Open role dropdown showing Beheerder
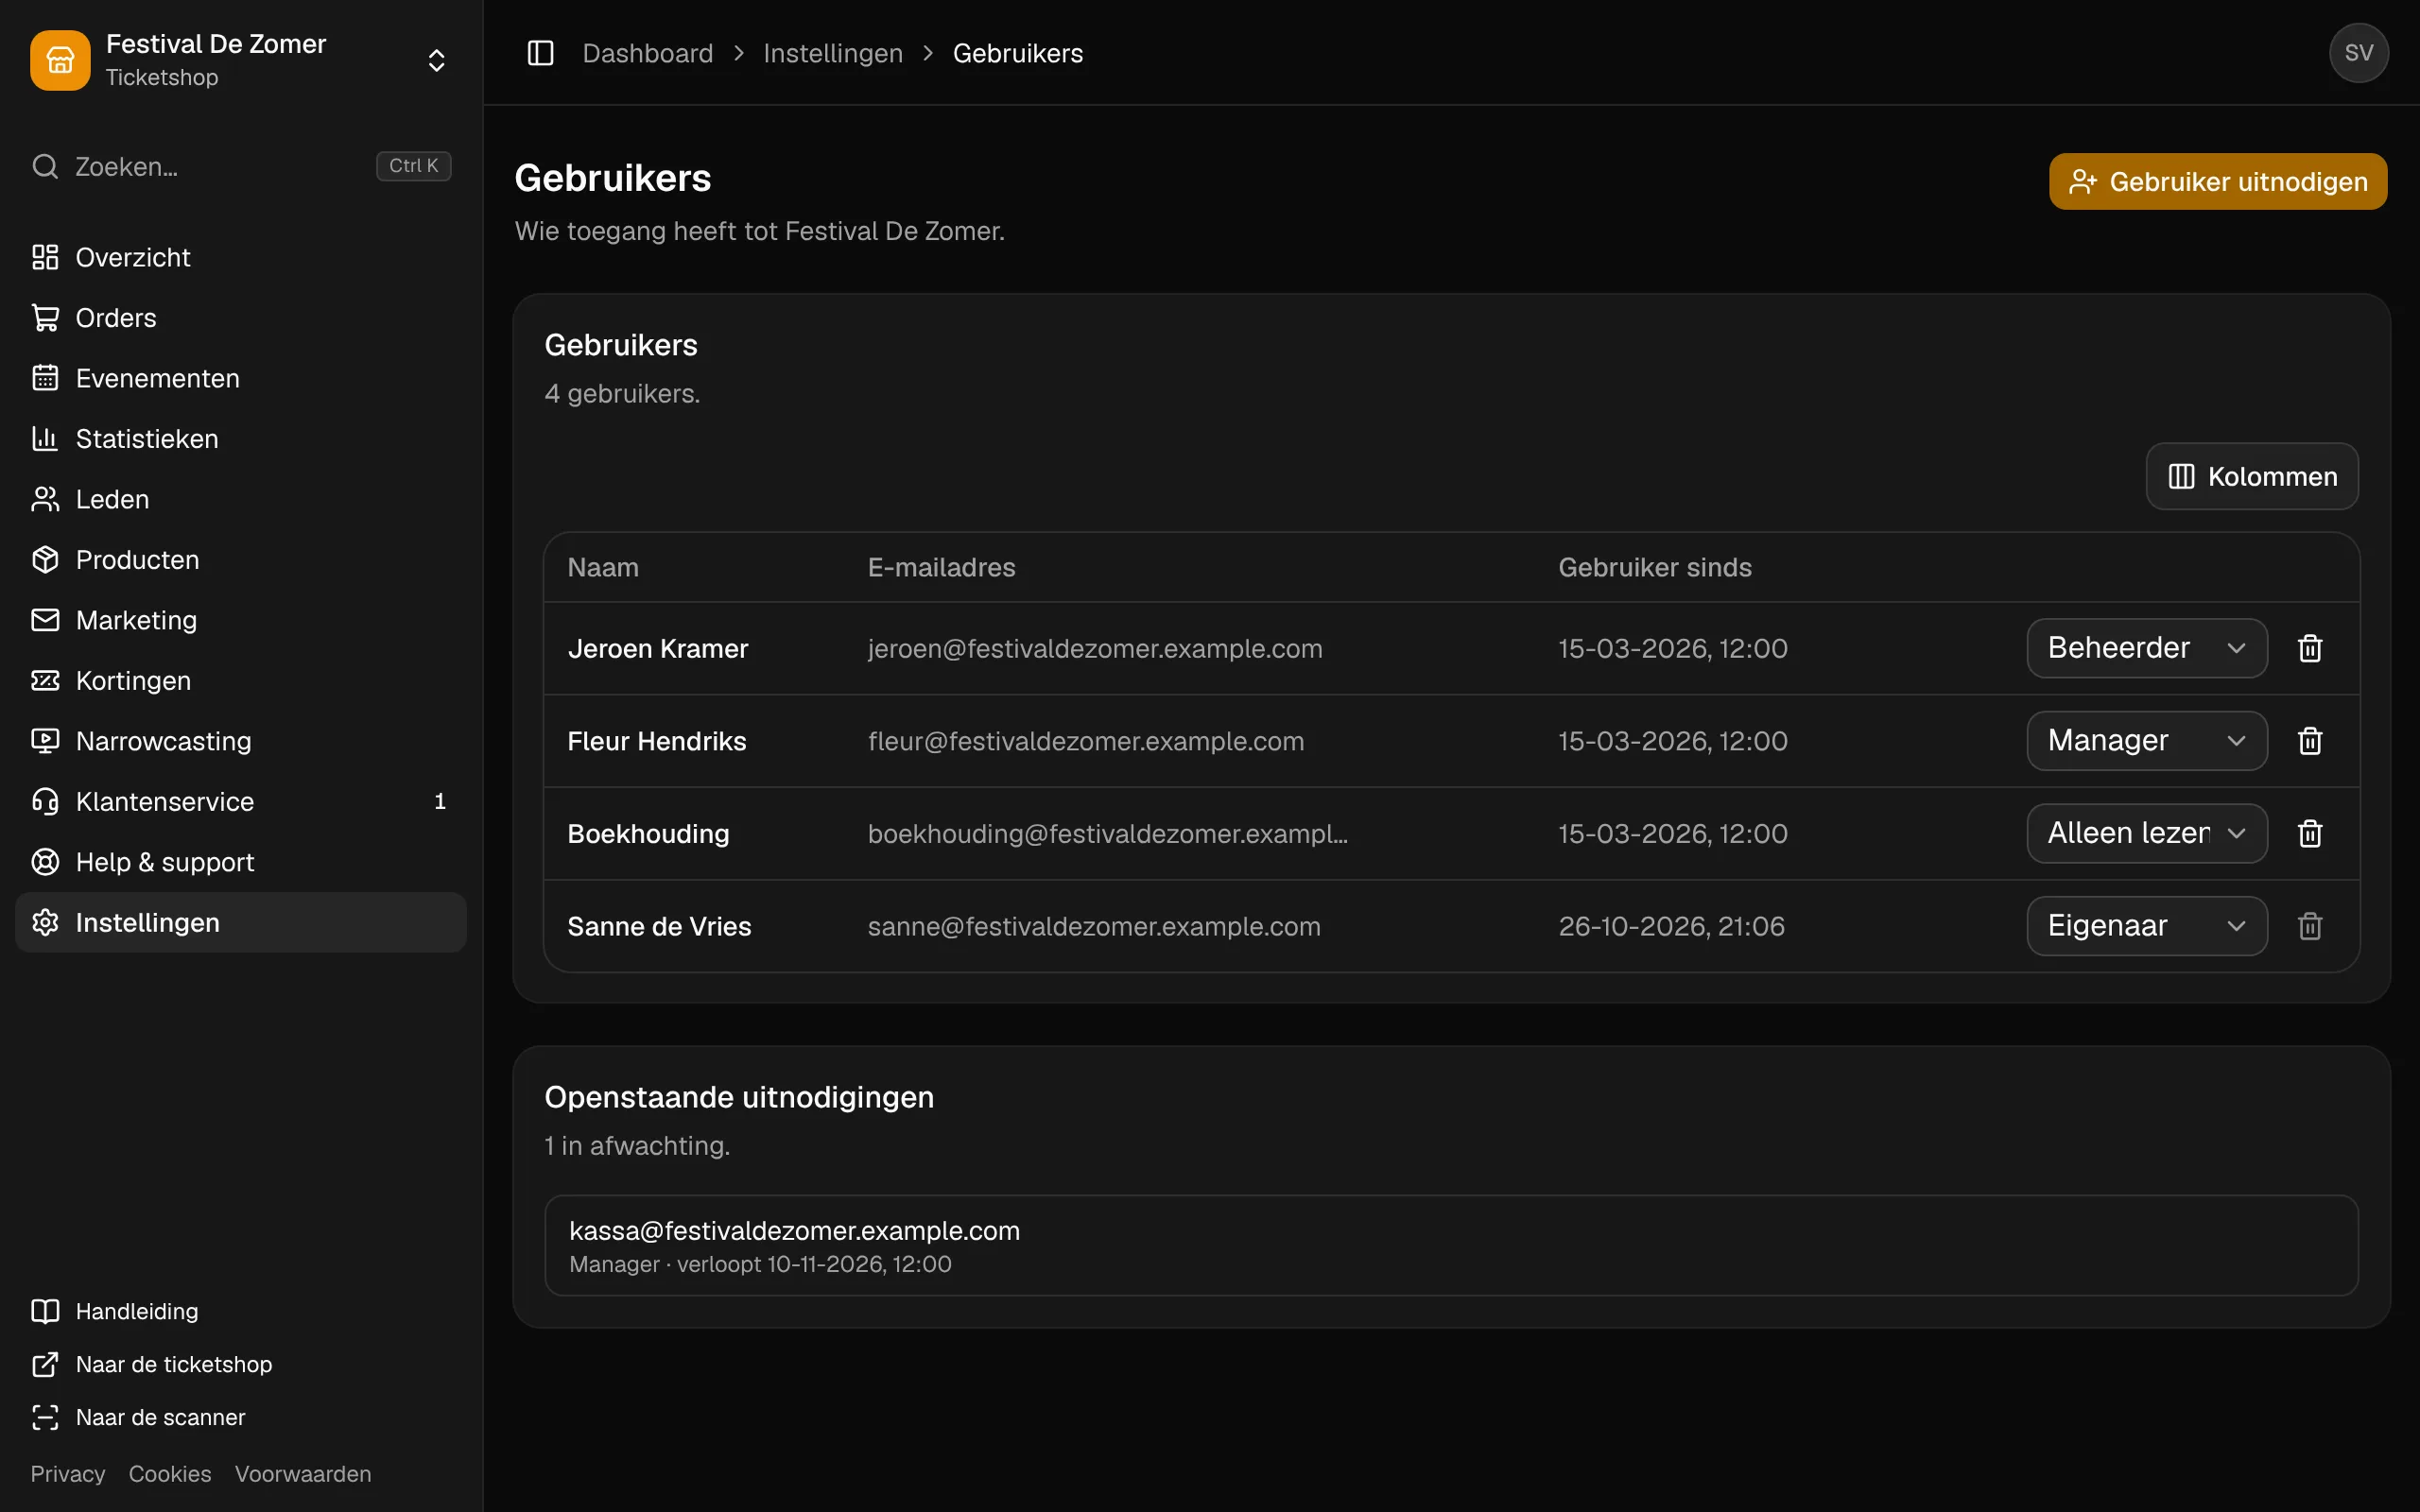Viewport: 2420px width, 1512px height. 2146,648
